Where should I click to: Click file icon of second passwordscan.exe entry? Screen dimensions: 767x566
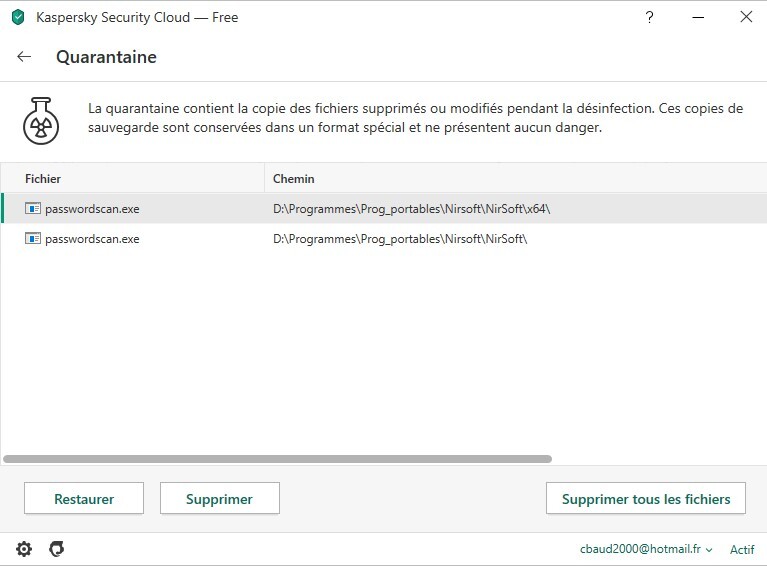[33, 239]
